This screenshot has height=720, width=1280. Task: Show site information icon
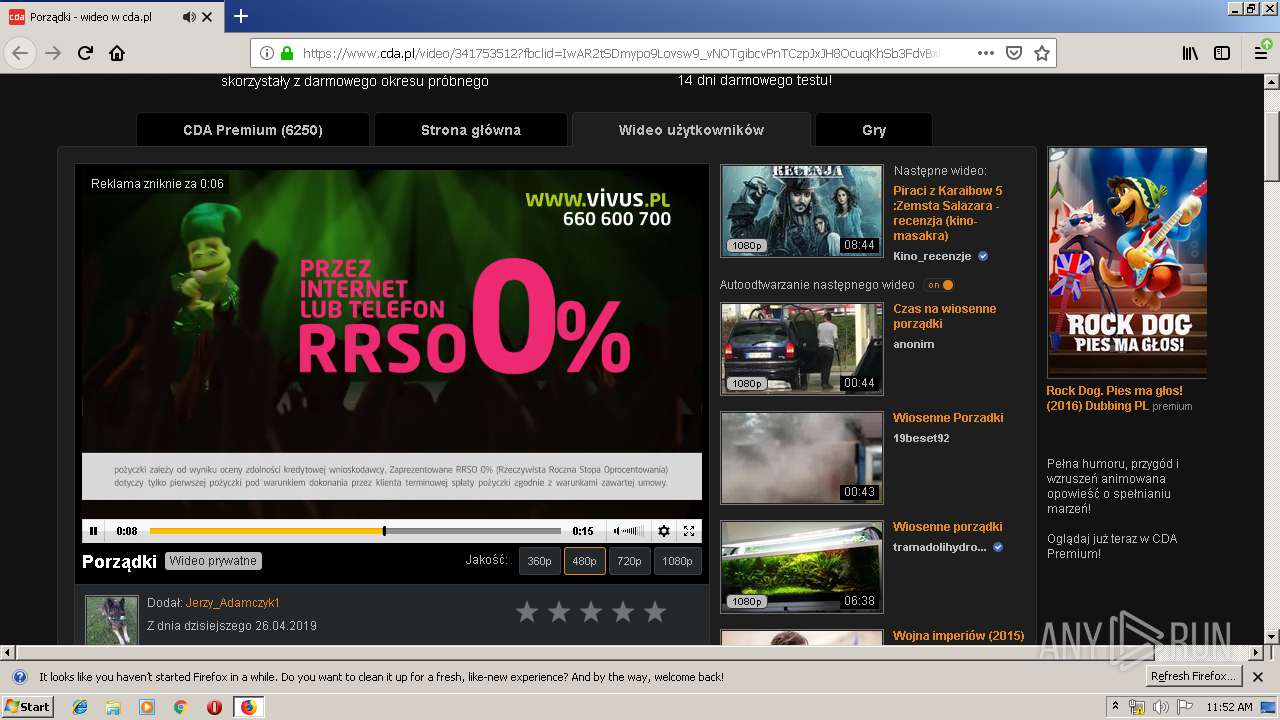268,53
